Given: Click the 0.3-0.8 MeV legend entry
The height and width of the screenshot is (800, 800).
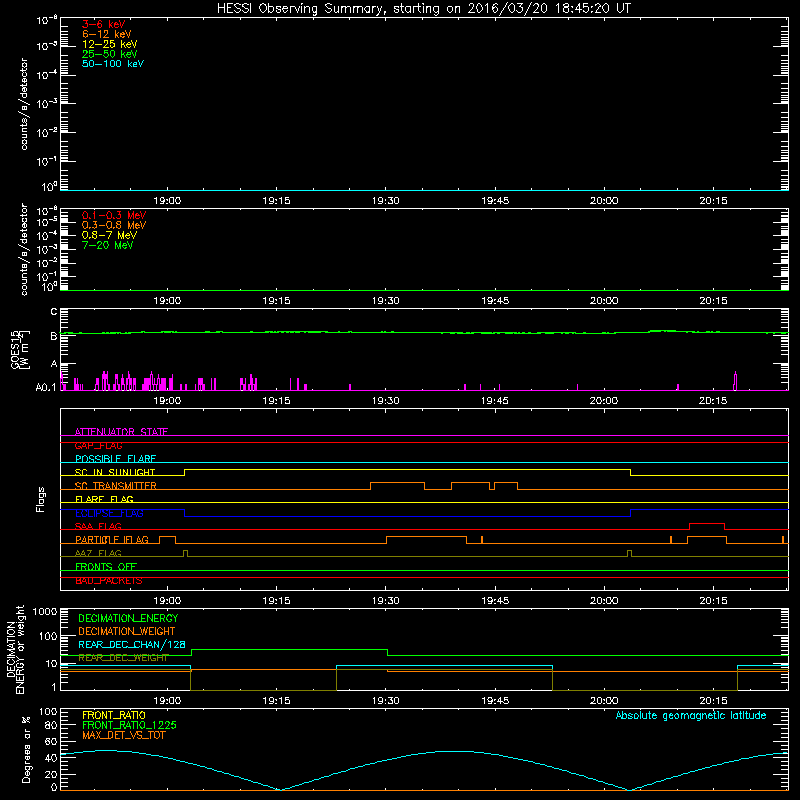Looking at the screenshot, I should pos(114,225).
